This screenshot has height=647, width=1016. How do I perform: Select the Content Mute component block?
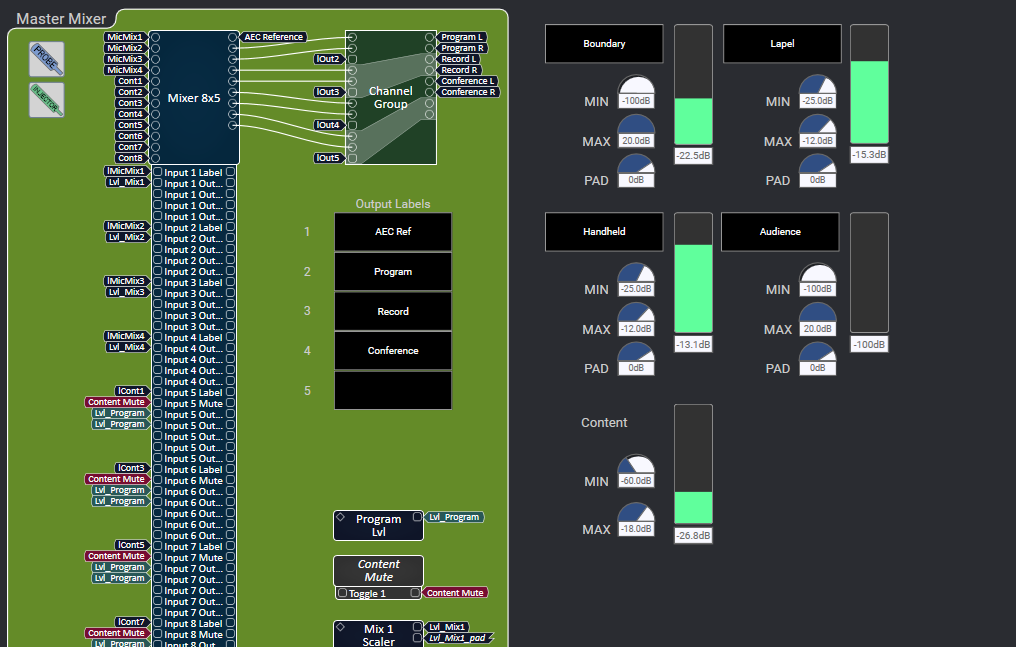point(378,570)
